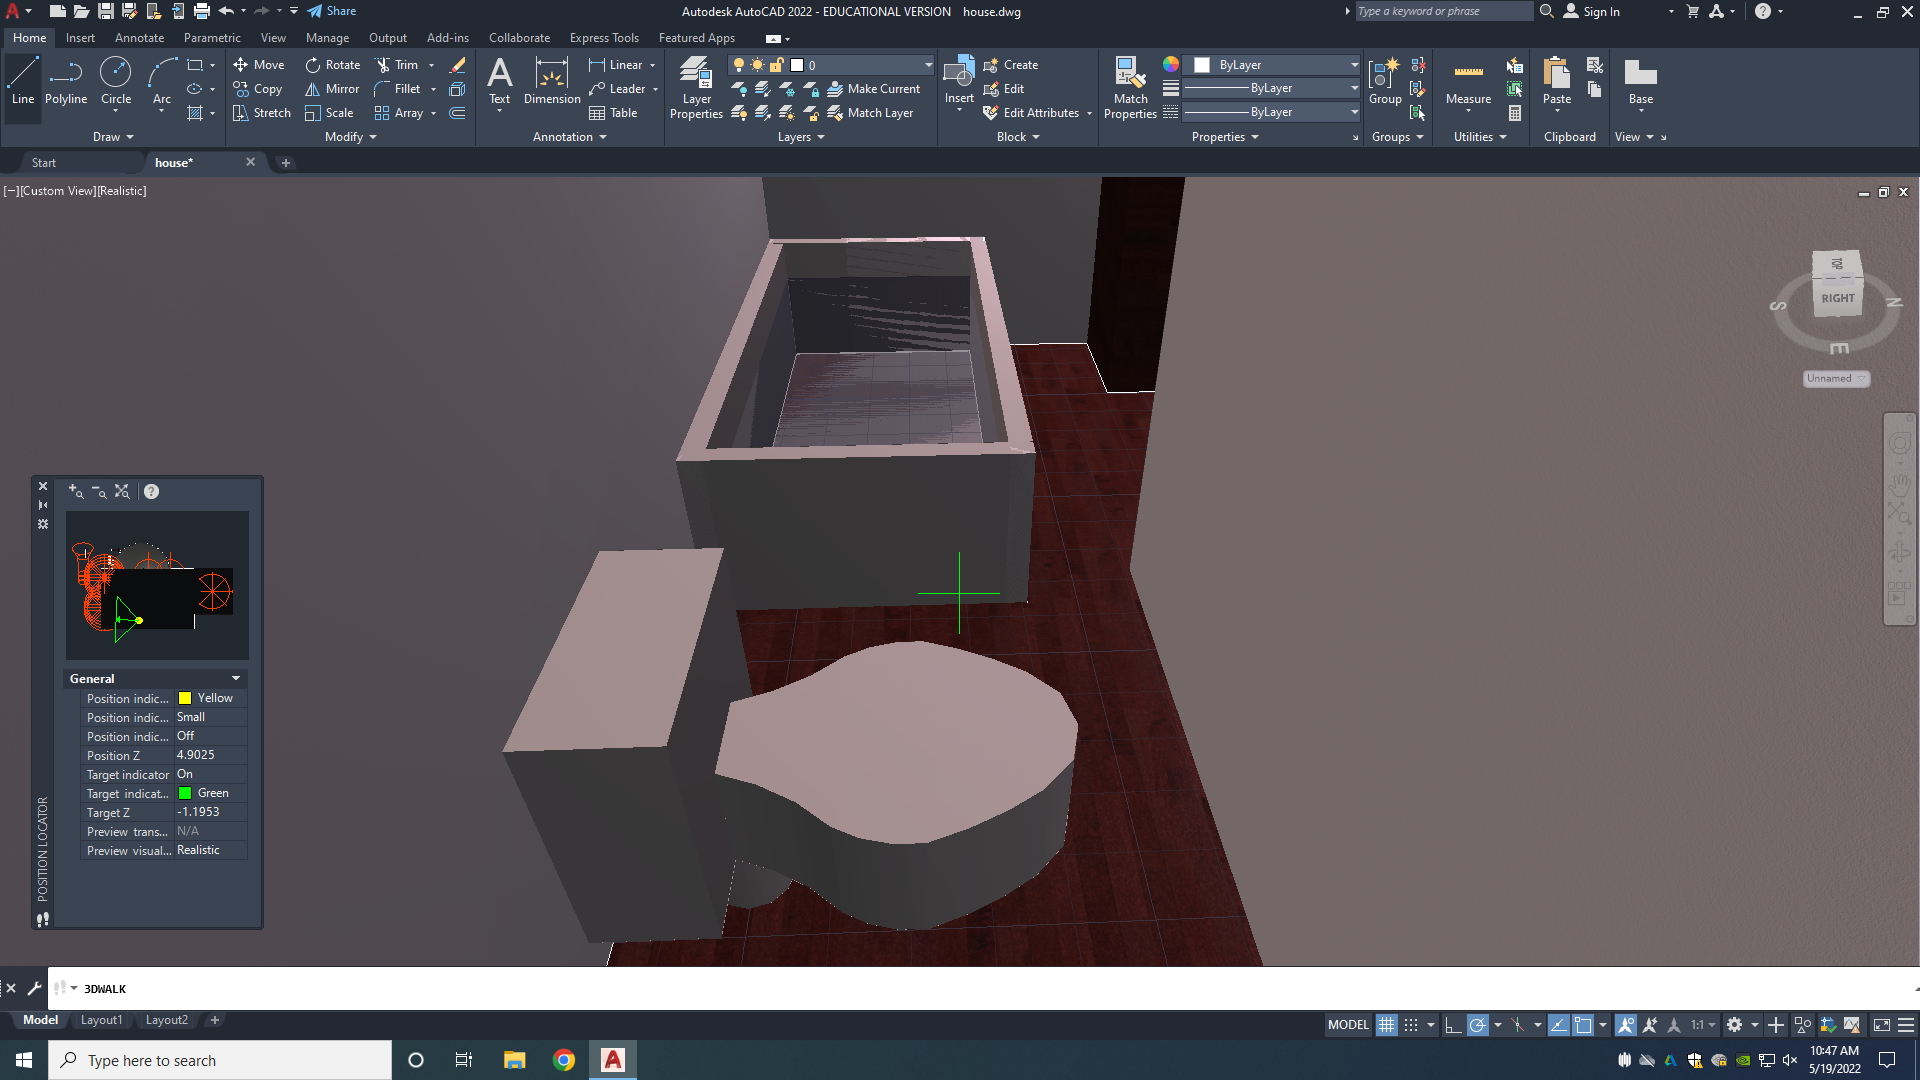Activate the Scale command
Image resolution: width=1920 pixels, height=1080 pixels.
pos(329,113)
